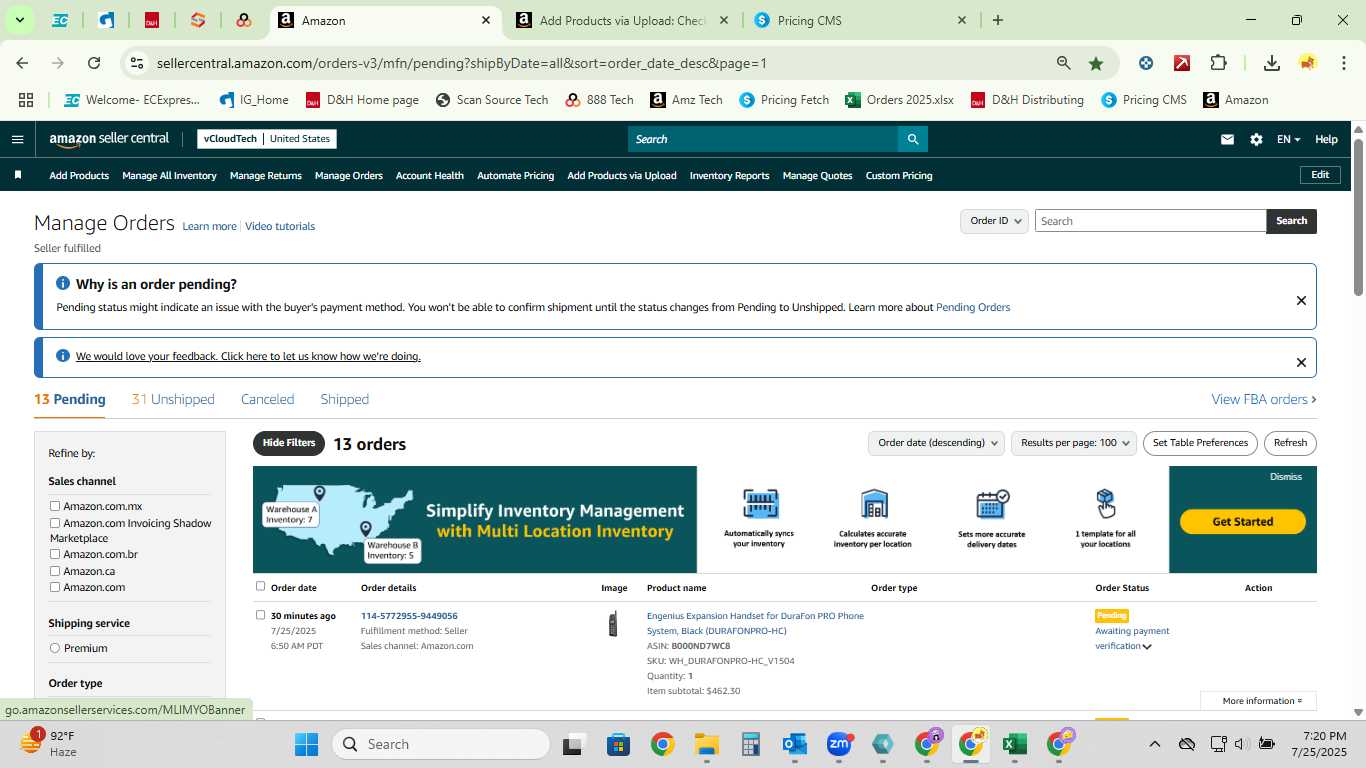Close the 'Why is an order pending?' banner
The image size is (1366, 768).
coord(1301,300)
